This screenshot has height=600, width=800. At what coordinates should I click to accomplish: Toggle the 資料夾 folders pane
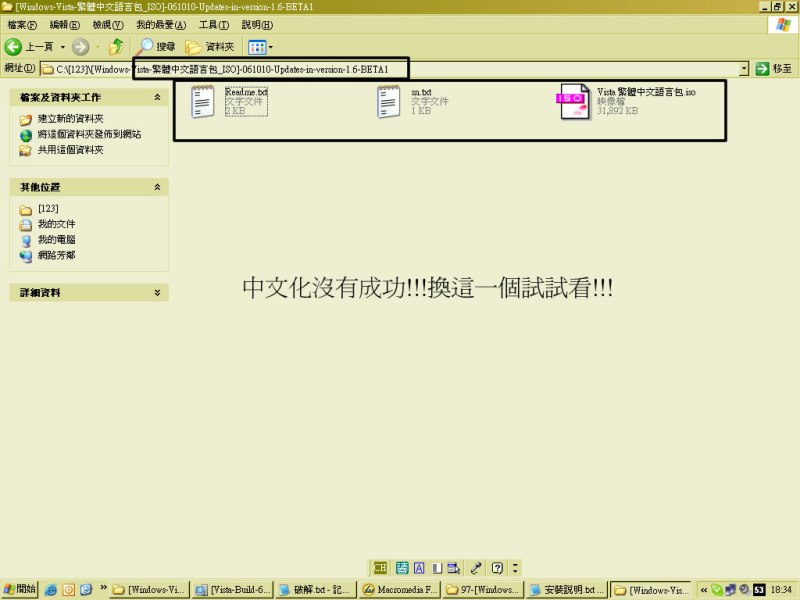(210, 47)
